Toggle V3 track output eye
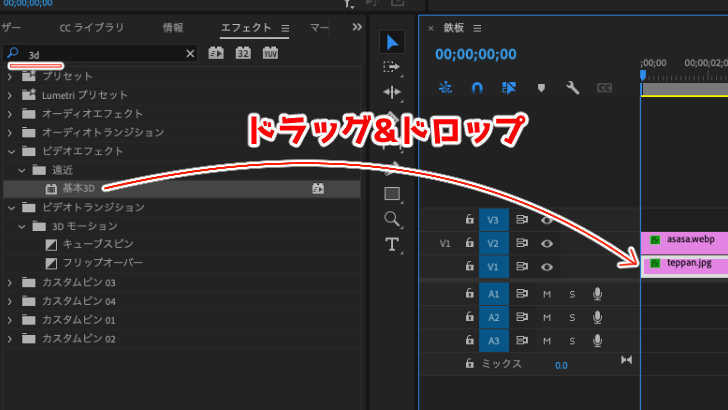The image size is (728, 410). (x=546, y=220)
